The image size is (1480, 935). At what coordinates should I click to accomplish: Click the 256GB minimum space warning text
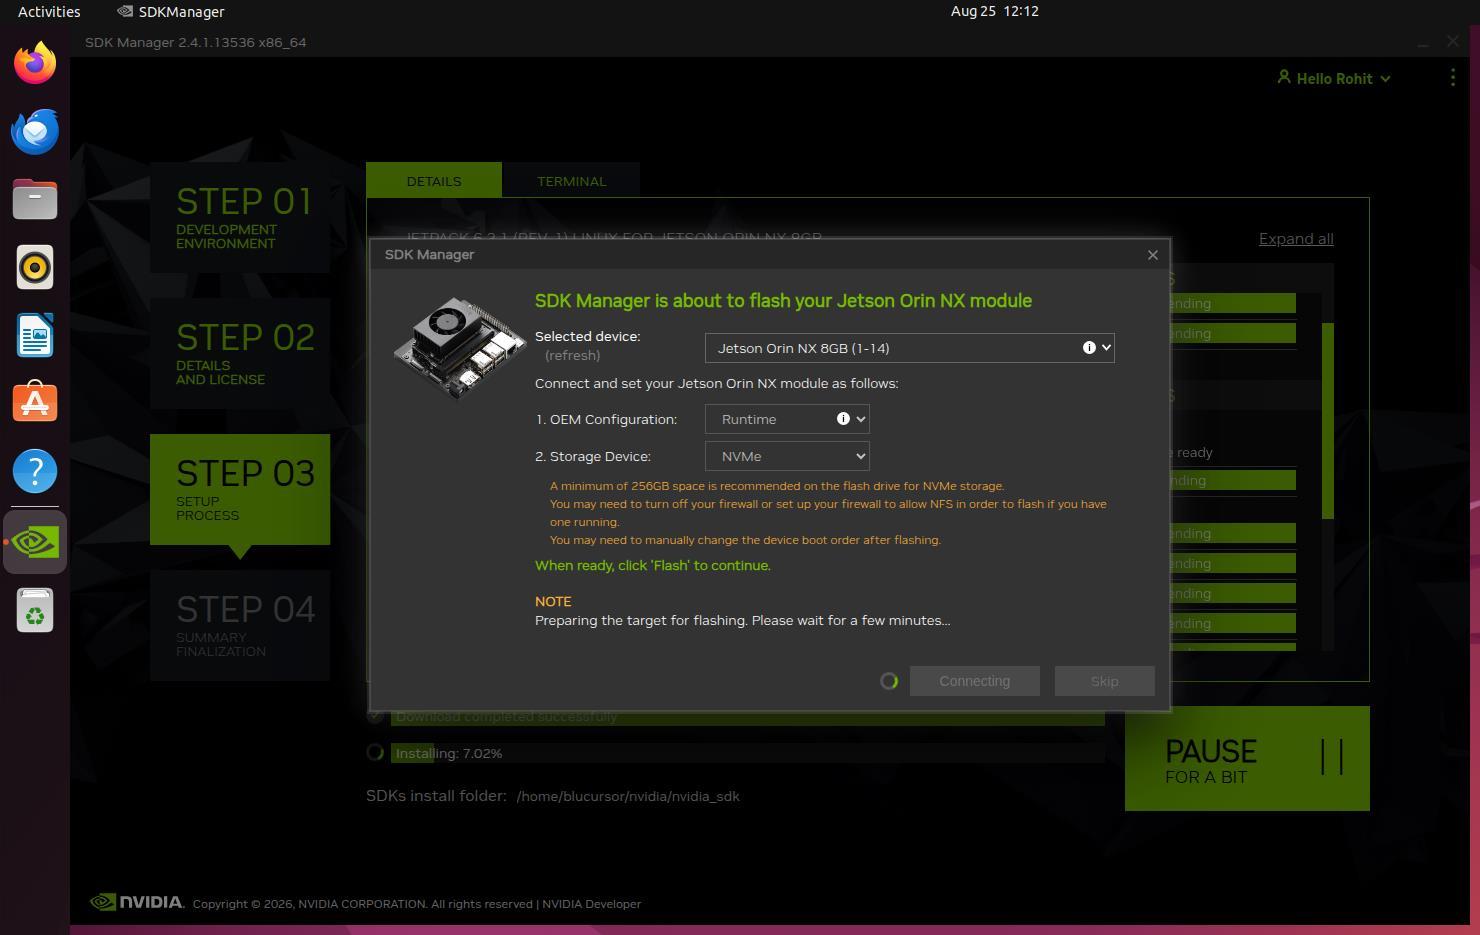[777, 486]
